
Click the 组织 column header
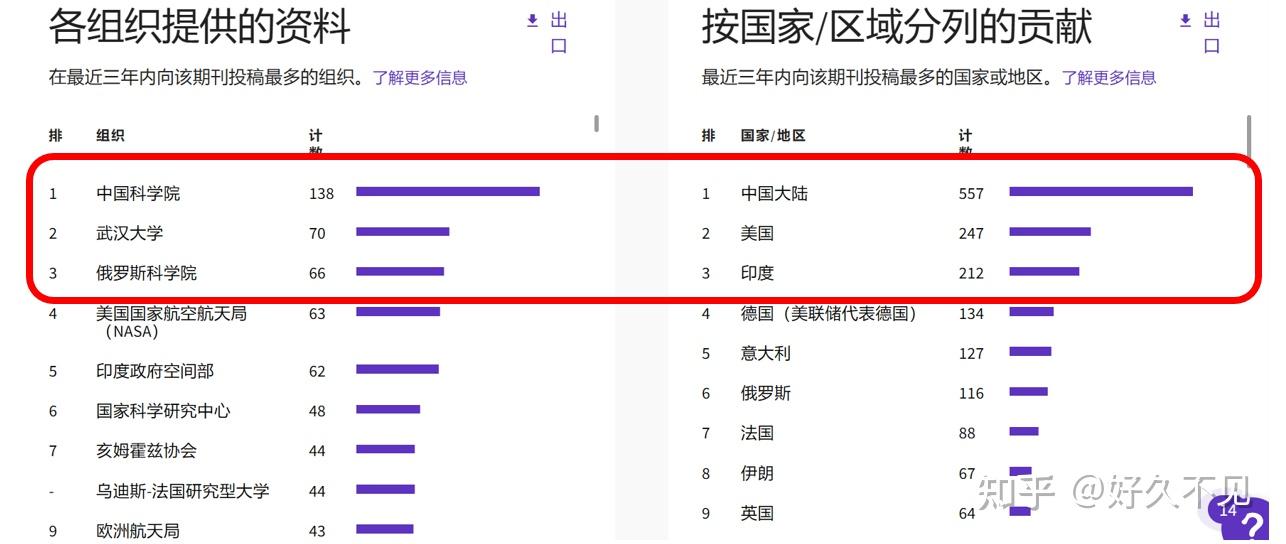[110, 136]
